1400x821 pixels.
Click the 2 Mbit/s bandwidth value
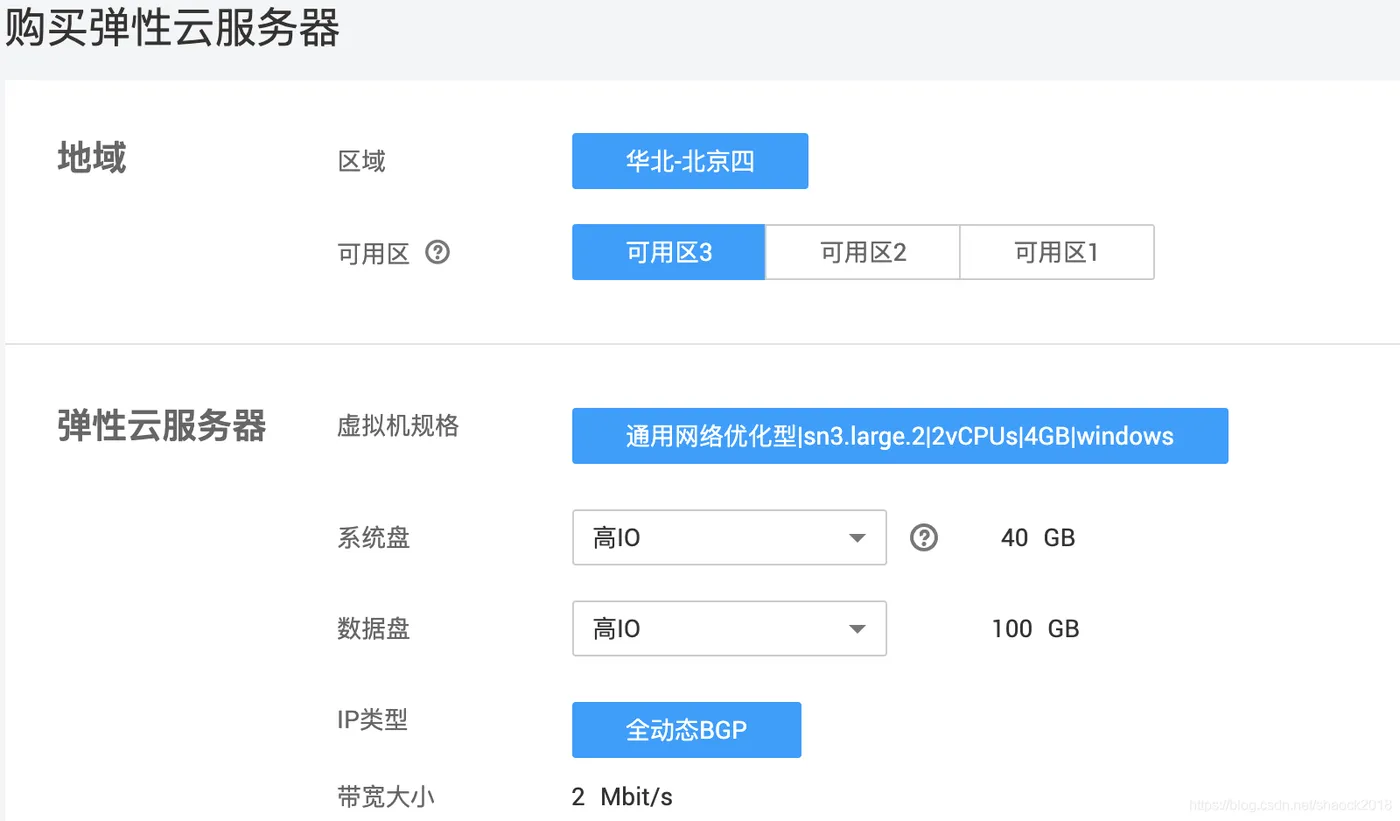(622, 797)
